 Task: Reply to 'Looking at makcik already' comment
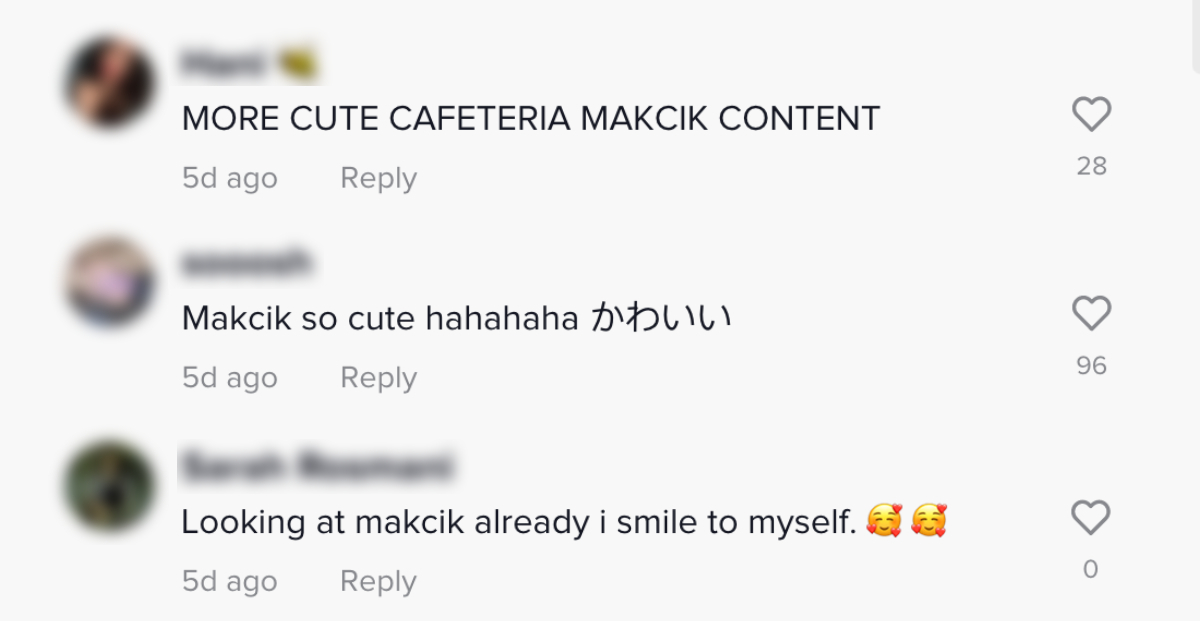click(378, 581)
